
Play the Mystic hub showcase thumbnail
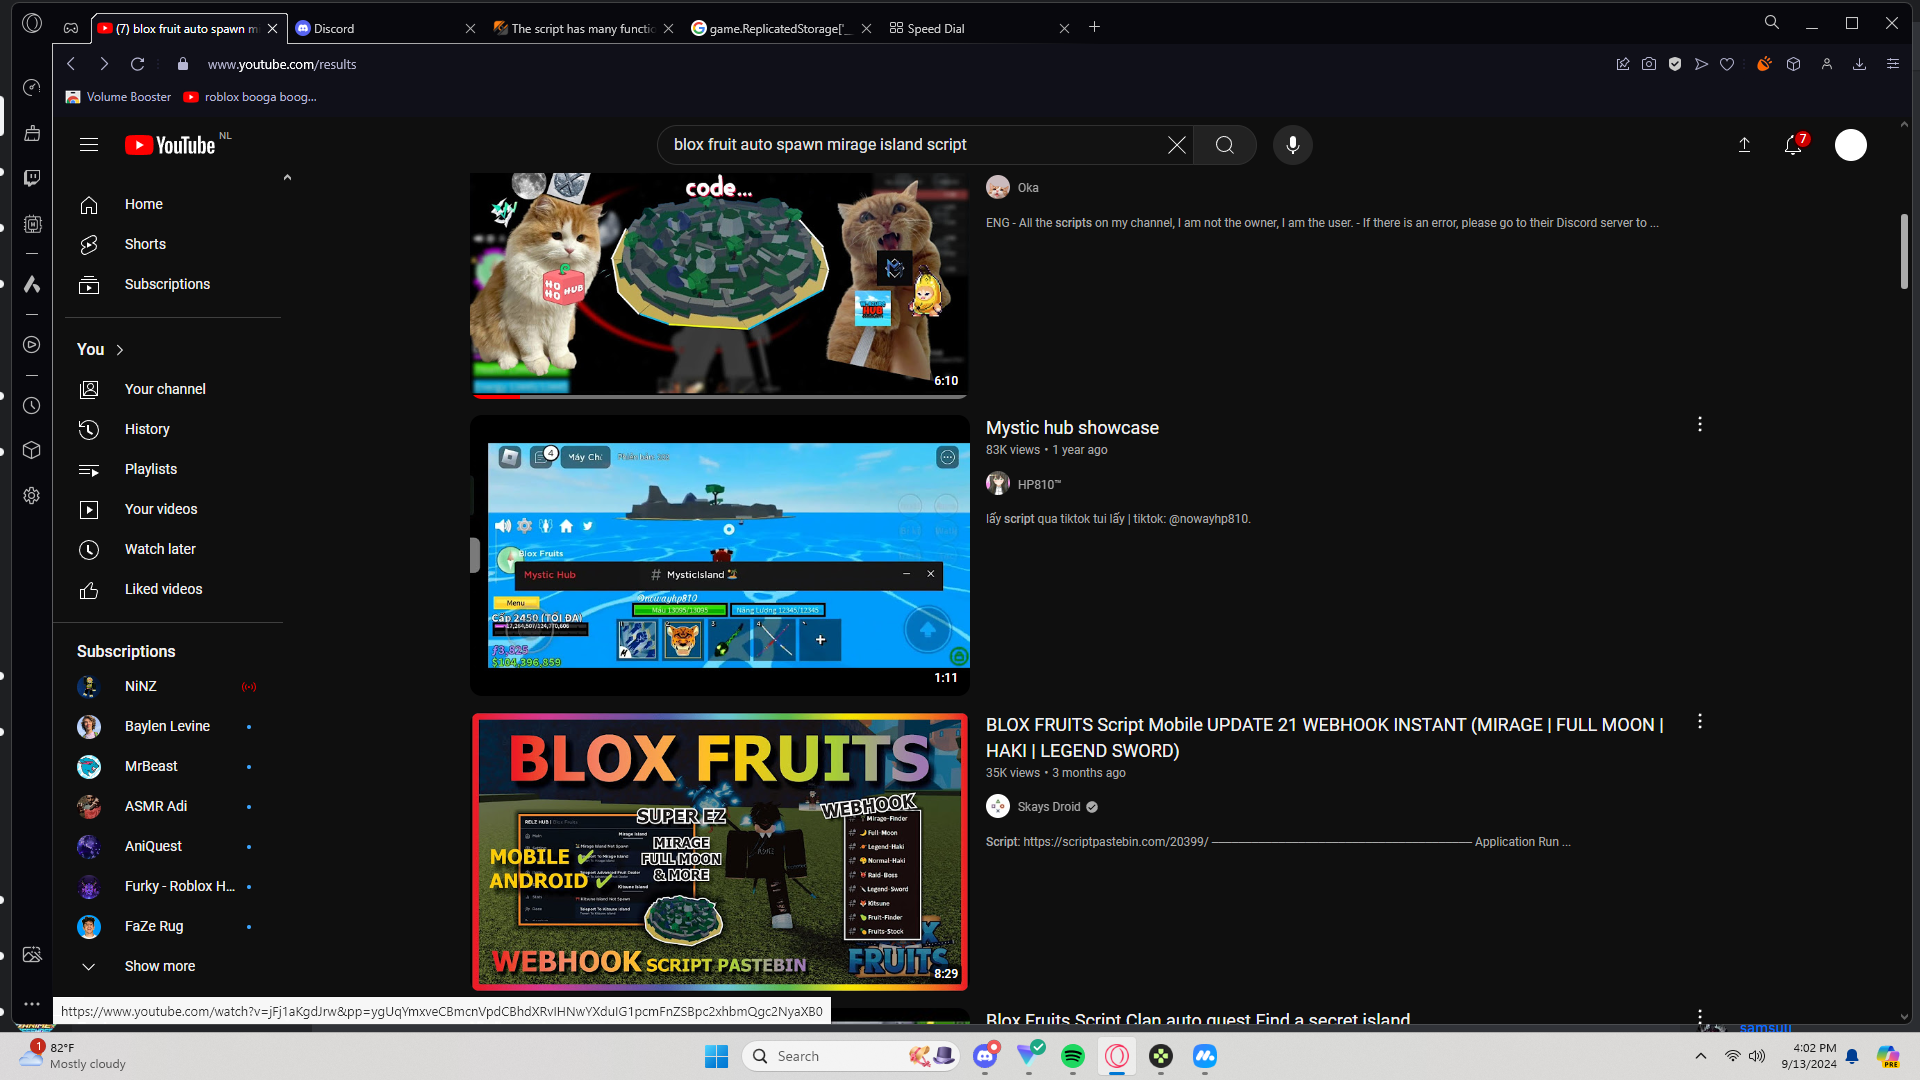720,556
